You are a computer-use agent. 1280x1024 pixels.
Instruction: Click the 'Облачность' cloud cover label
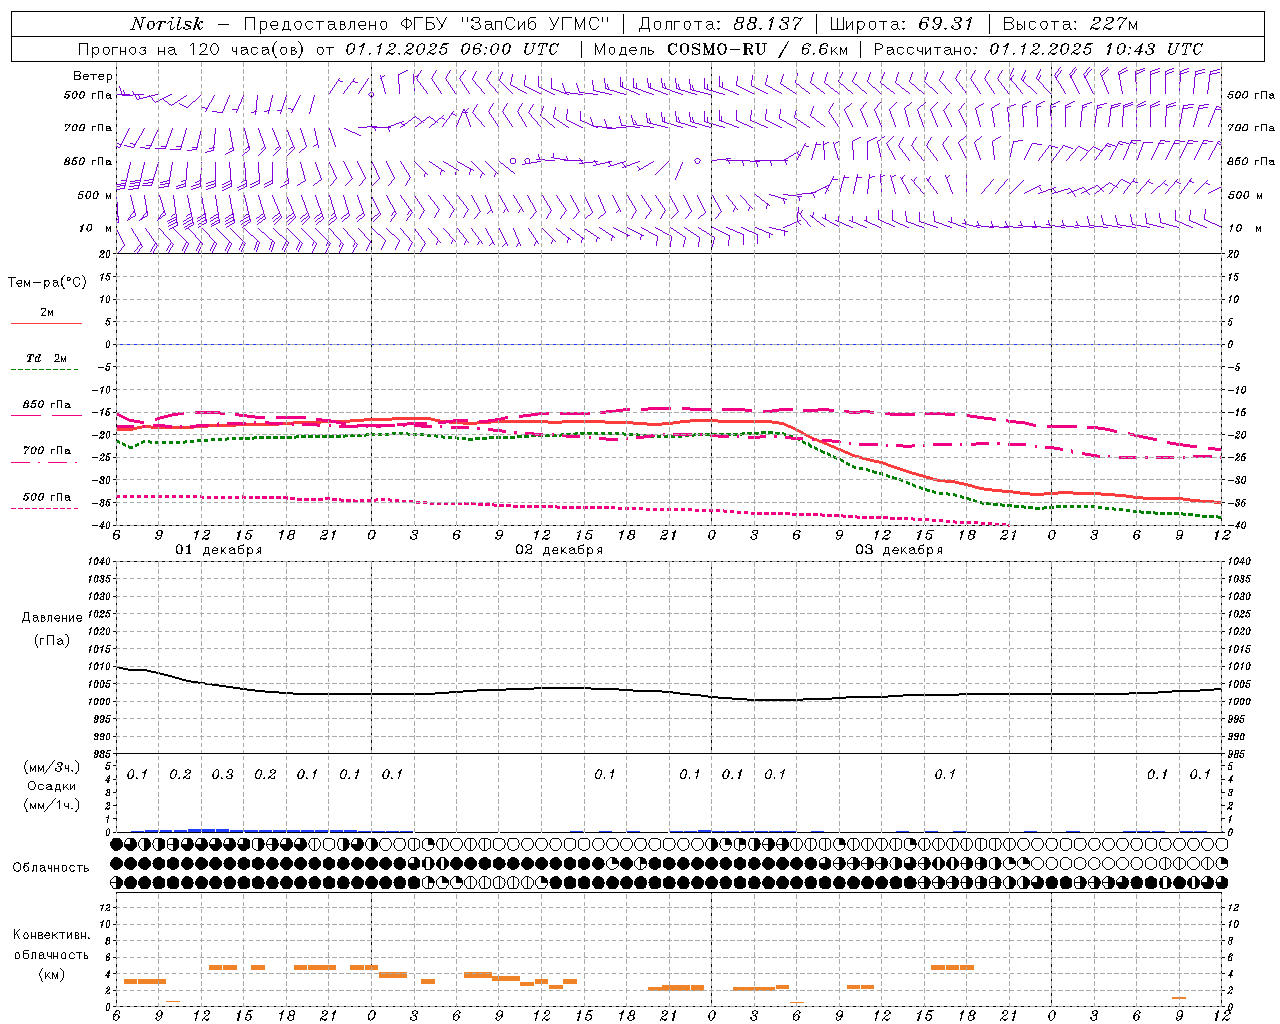tap(51, 867)
